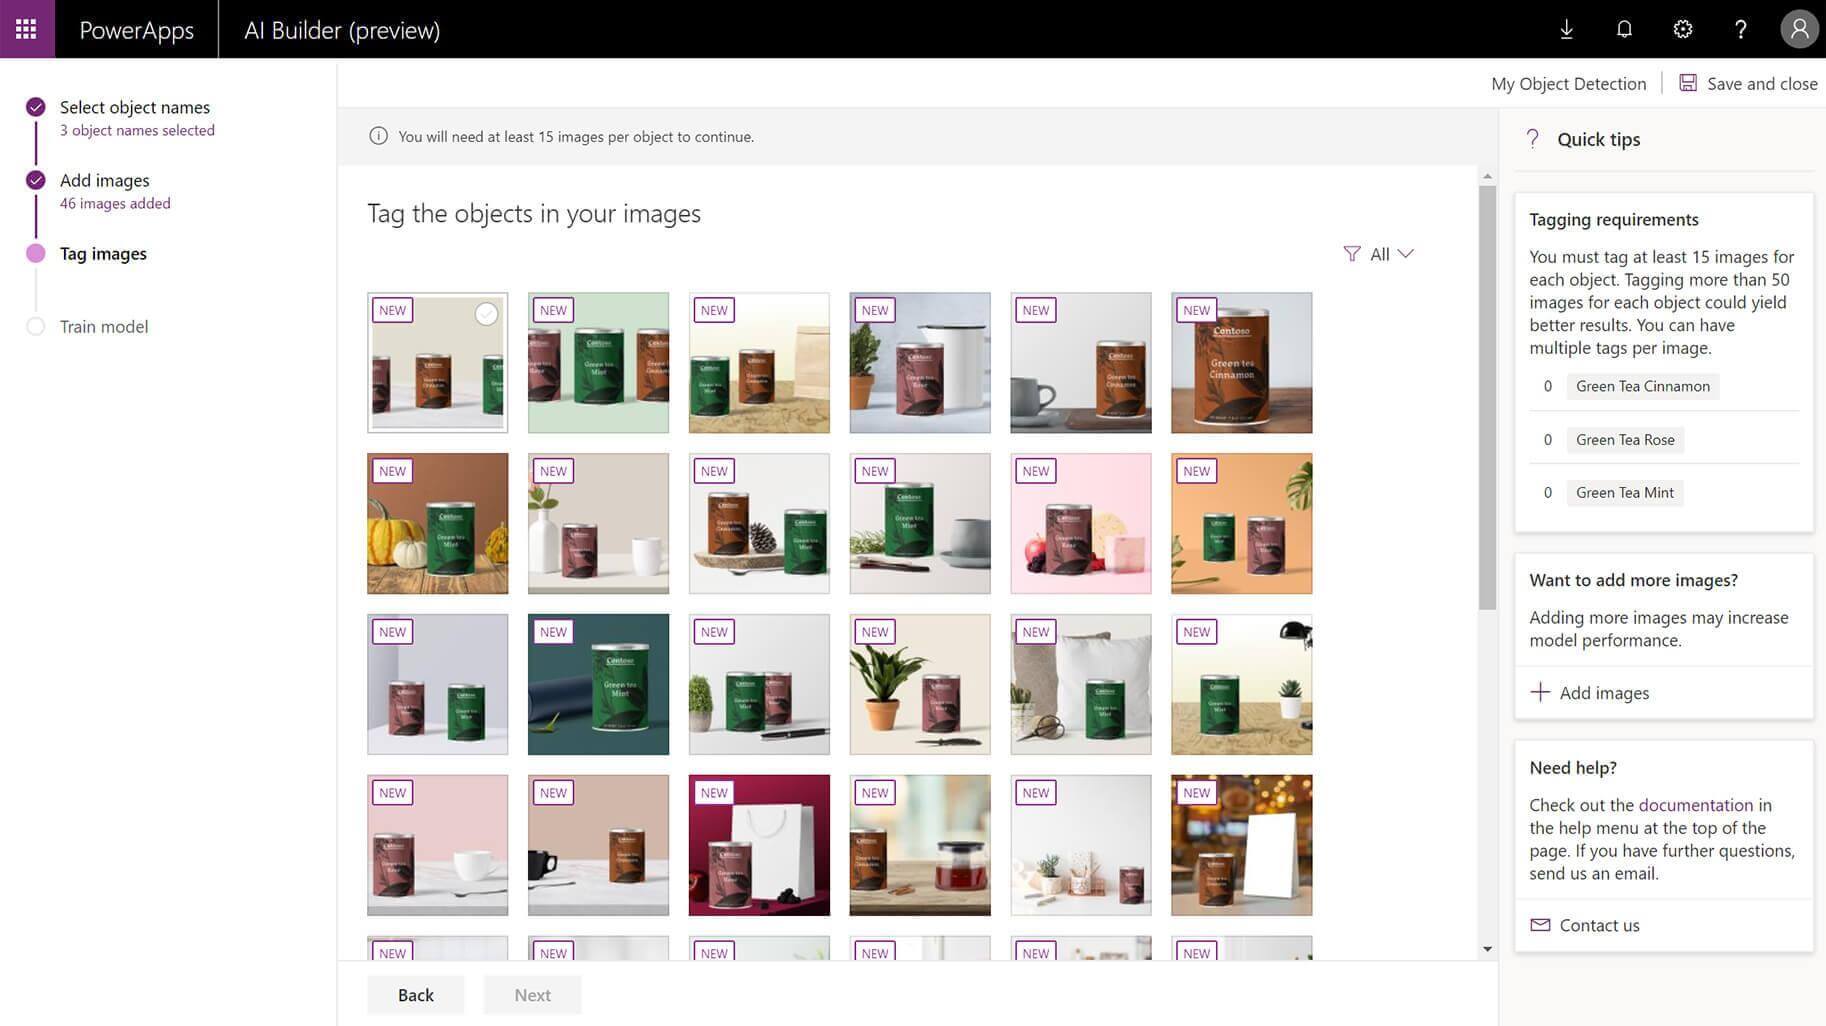Open the app launcher waffle icon
The image size is (1826, 1026).
[26, 29]
